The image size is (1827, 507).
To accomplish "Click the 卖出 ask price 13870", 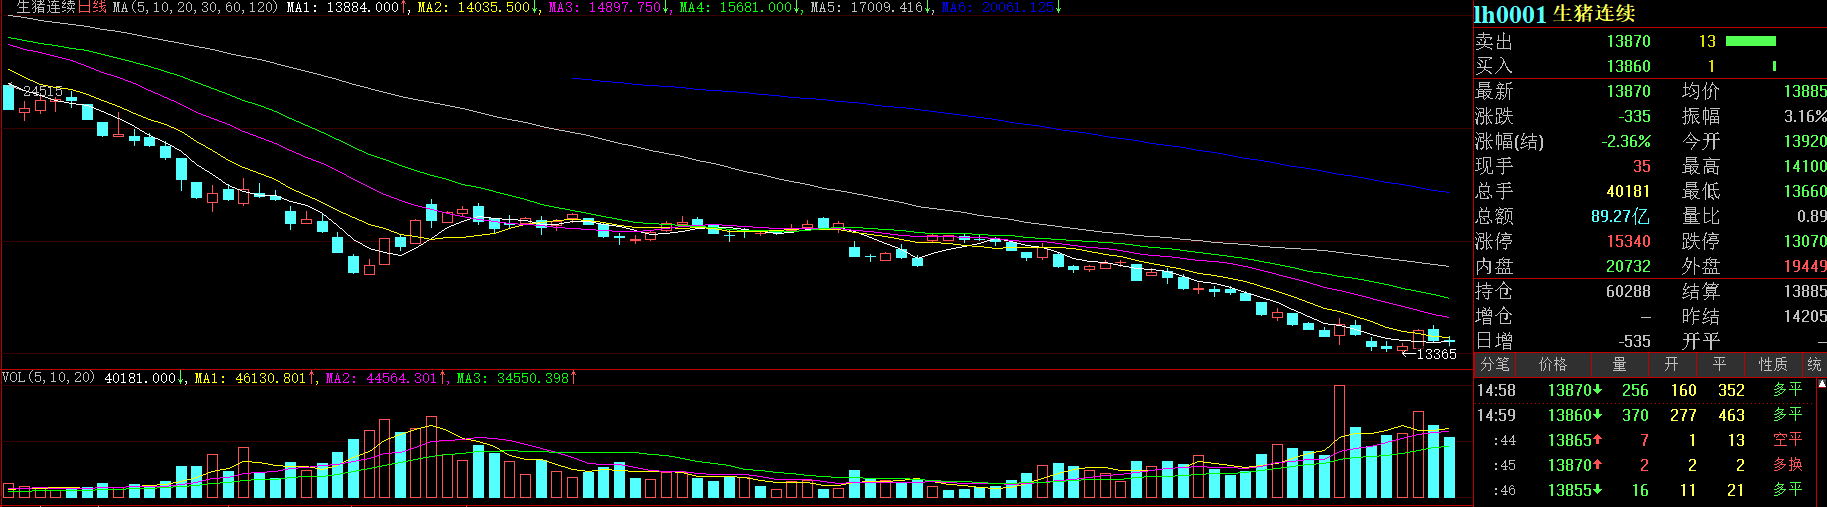I will (x=1628, y=41).
